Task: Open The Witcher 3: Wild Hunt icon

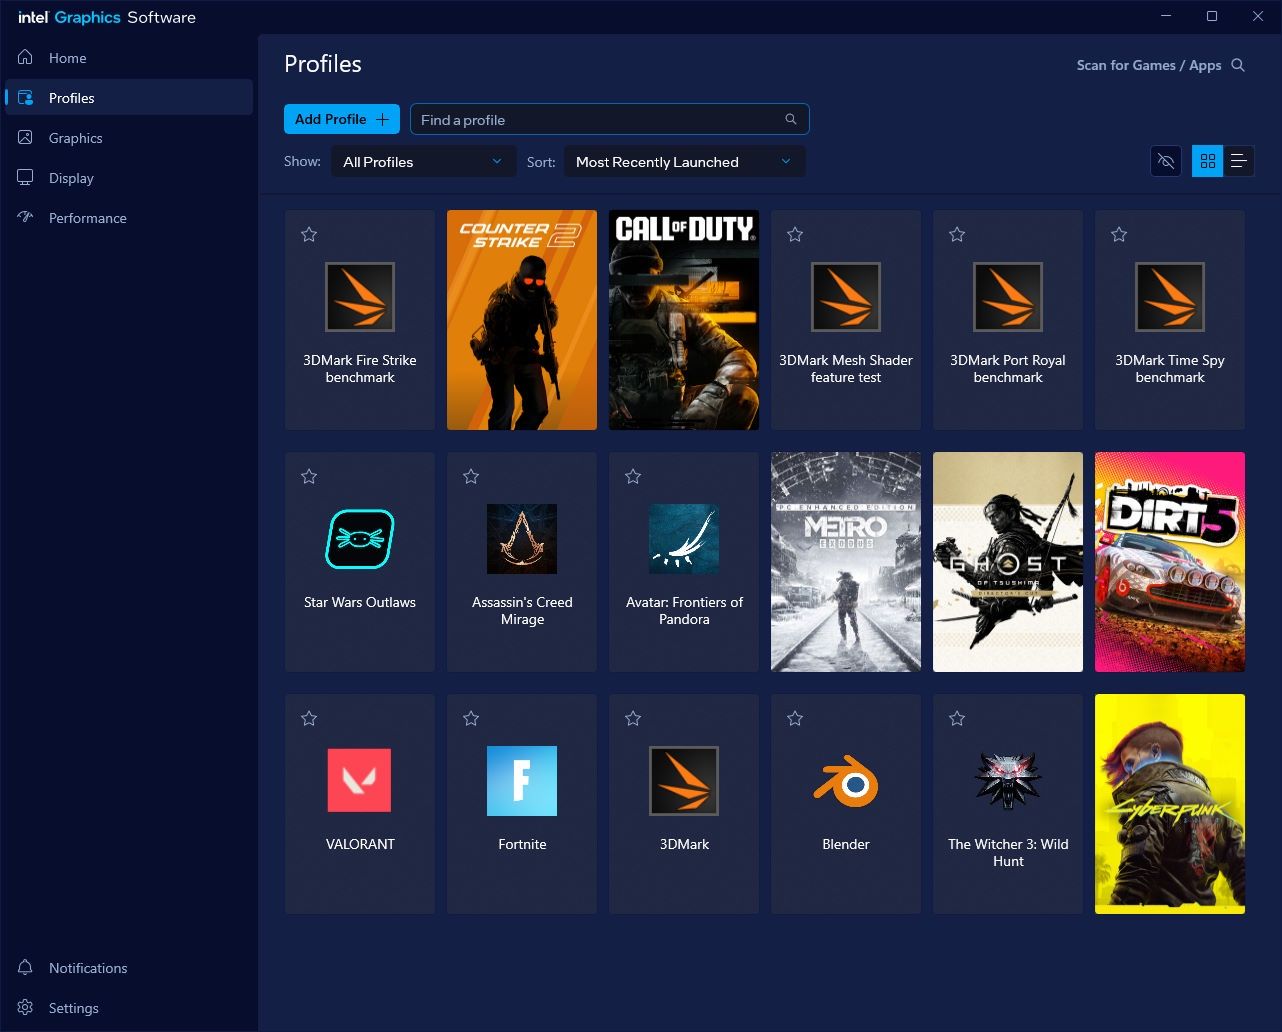Action: [1008, 781]
